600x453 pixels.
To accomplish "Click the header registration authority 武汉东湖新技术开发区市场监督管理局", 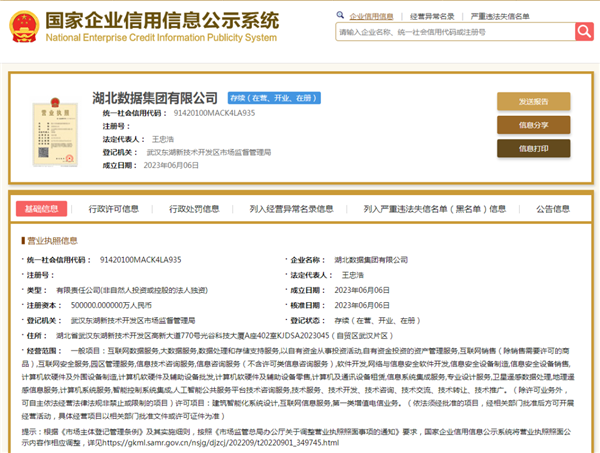I will tap(209, 152).
